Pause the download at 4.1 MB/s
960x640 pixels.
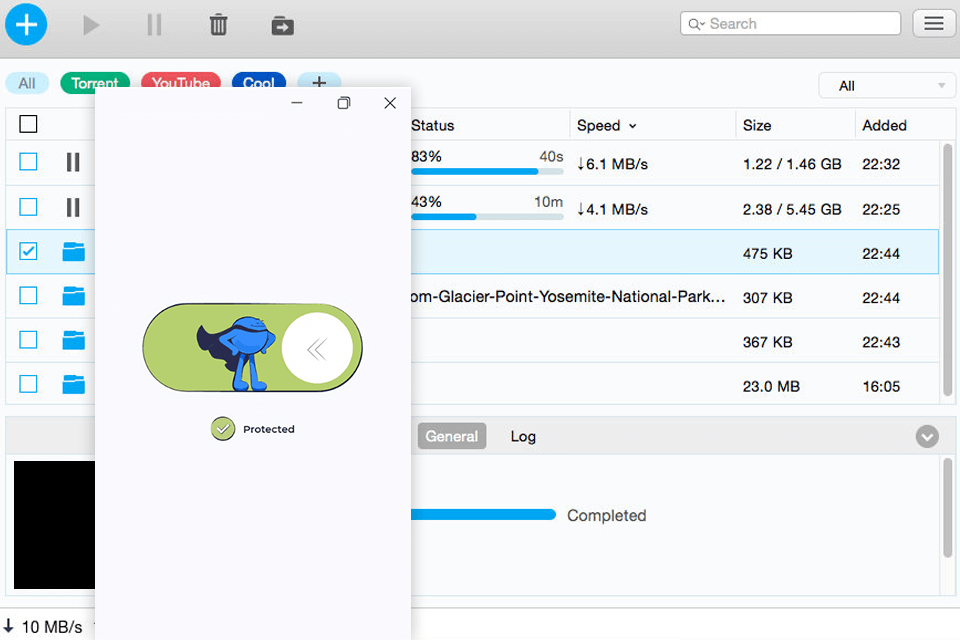[x=73, y=208]
